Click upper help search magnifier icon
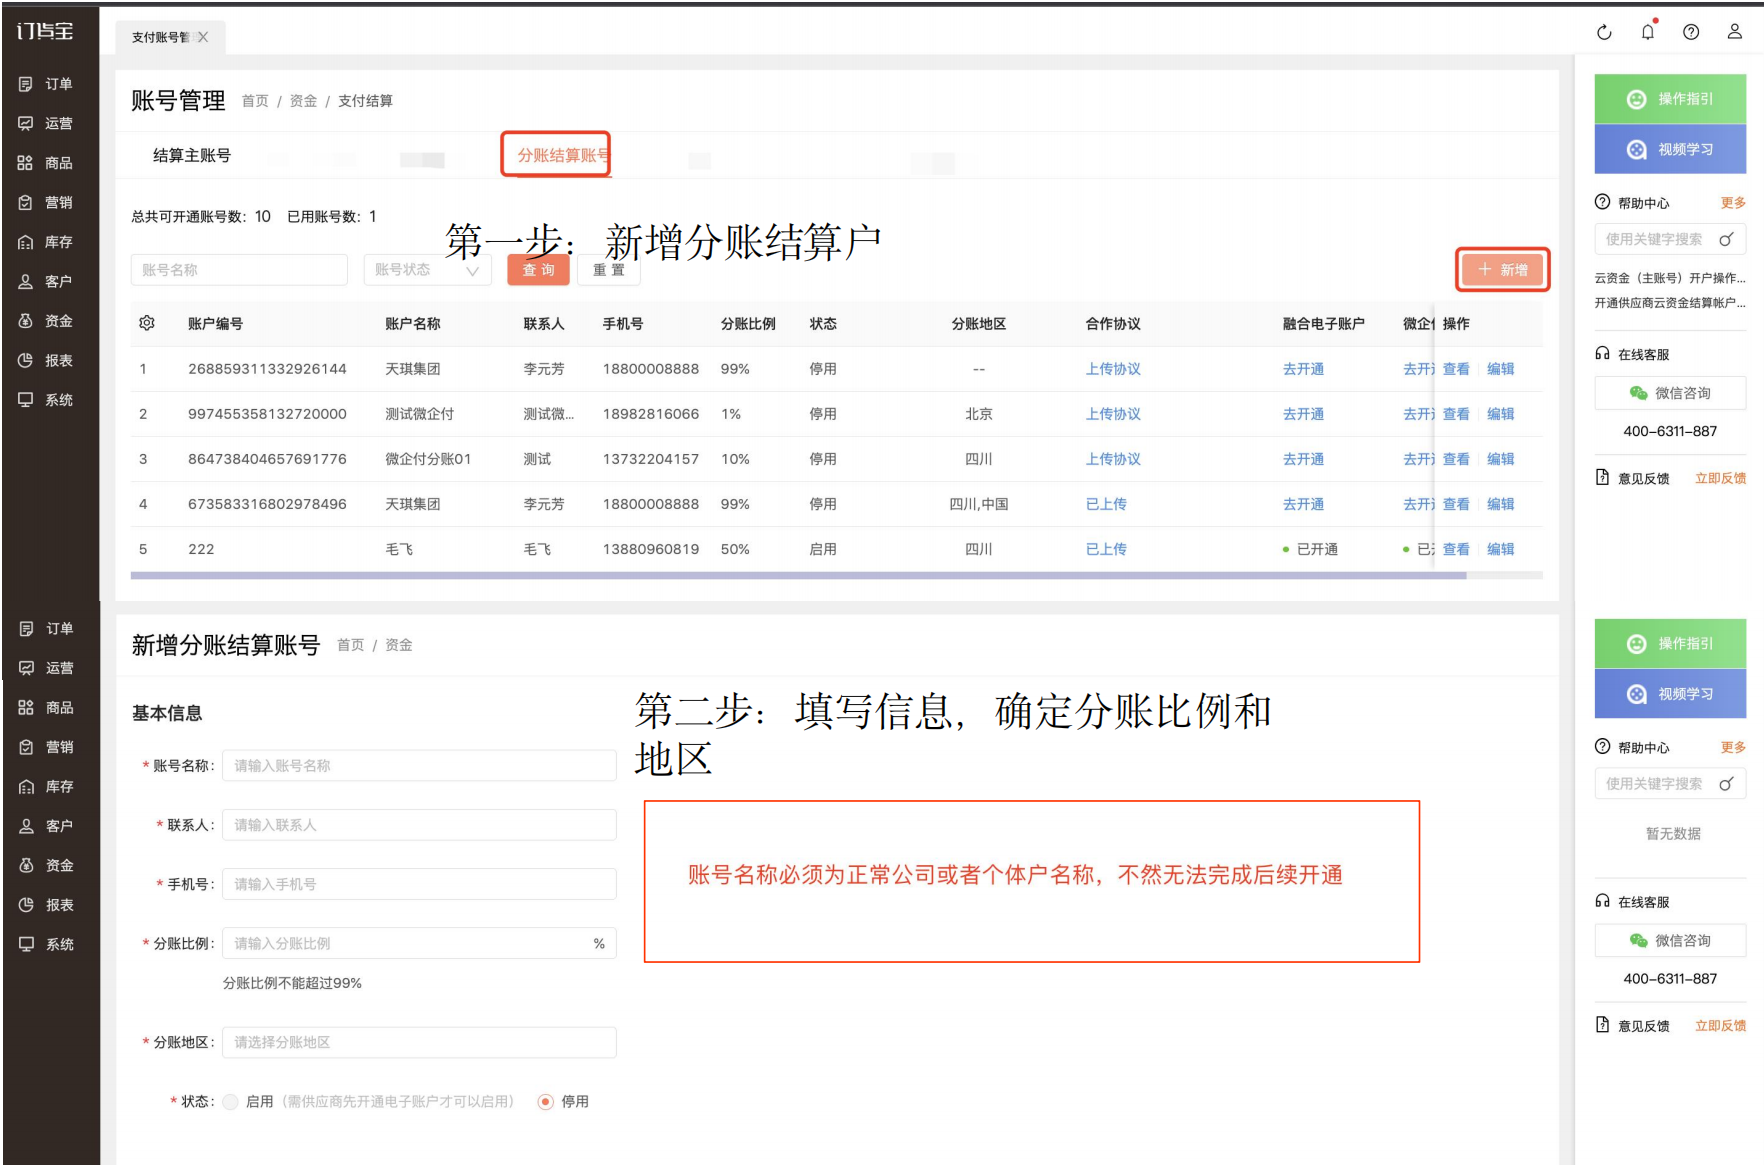The height and width of the screenshot is (1168, 1764). [1726, 240]
